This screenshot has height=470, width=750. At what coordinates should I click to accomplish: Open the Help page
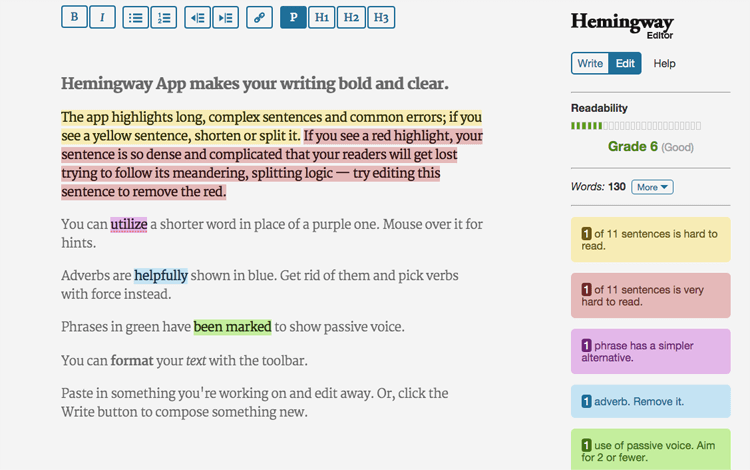click(664, 64)
